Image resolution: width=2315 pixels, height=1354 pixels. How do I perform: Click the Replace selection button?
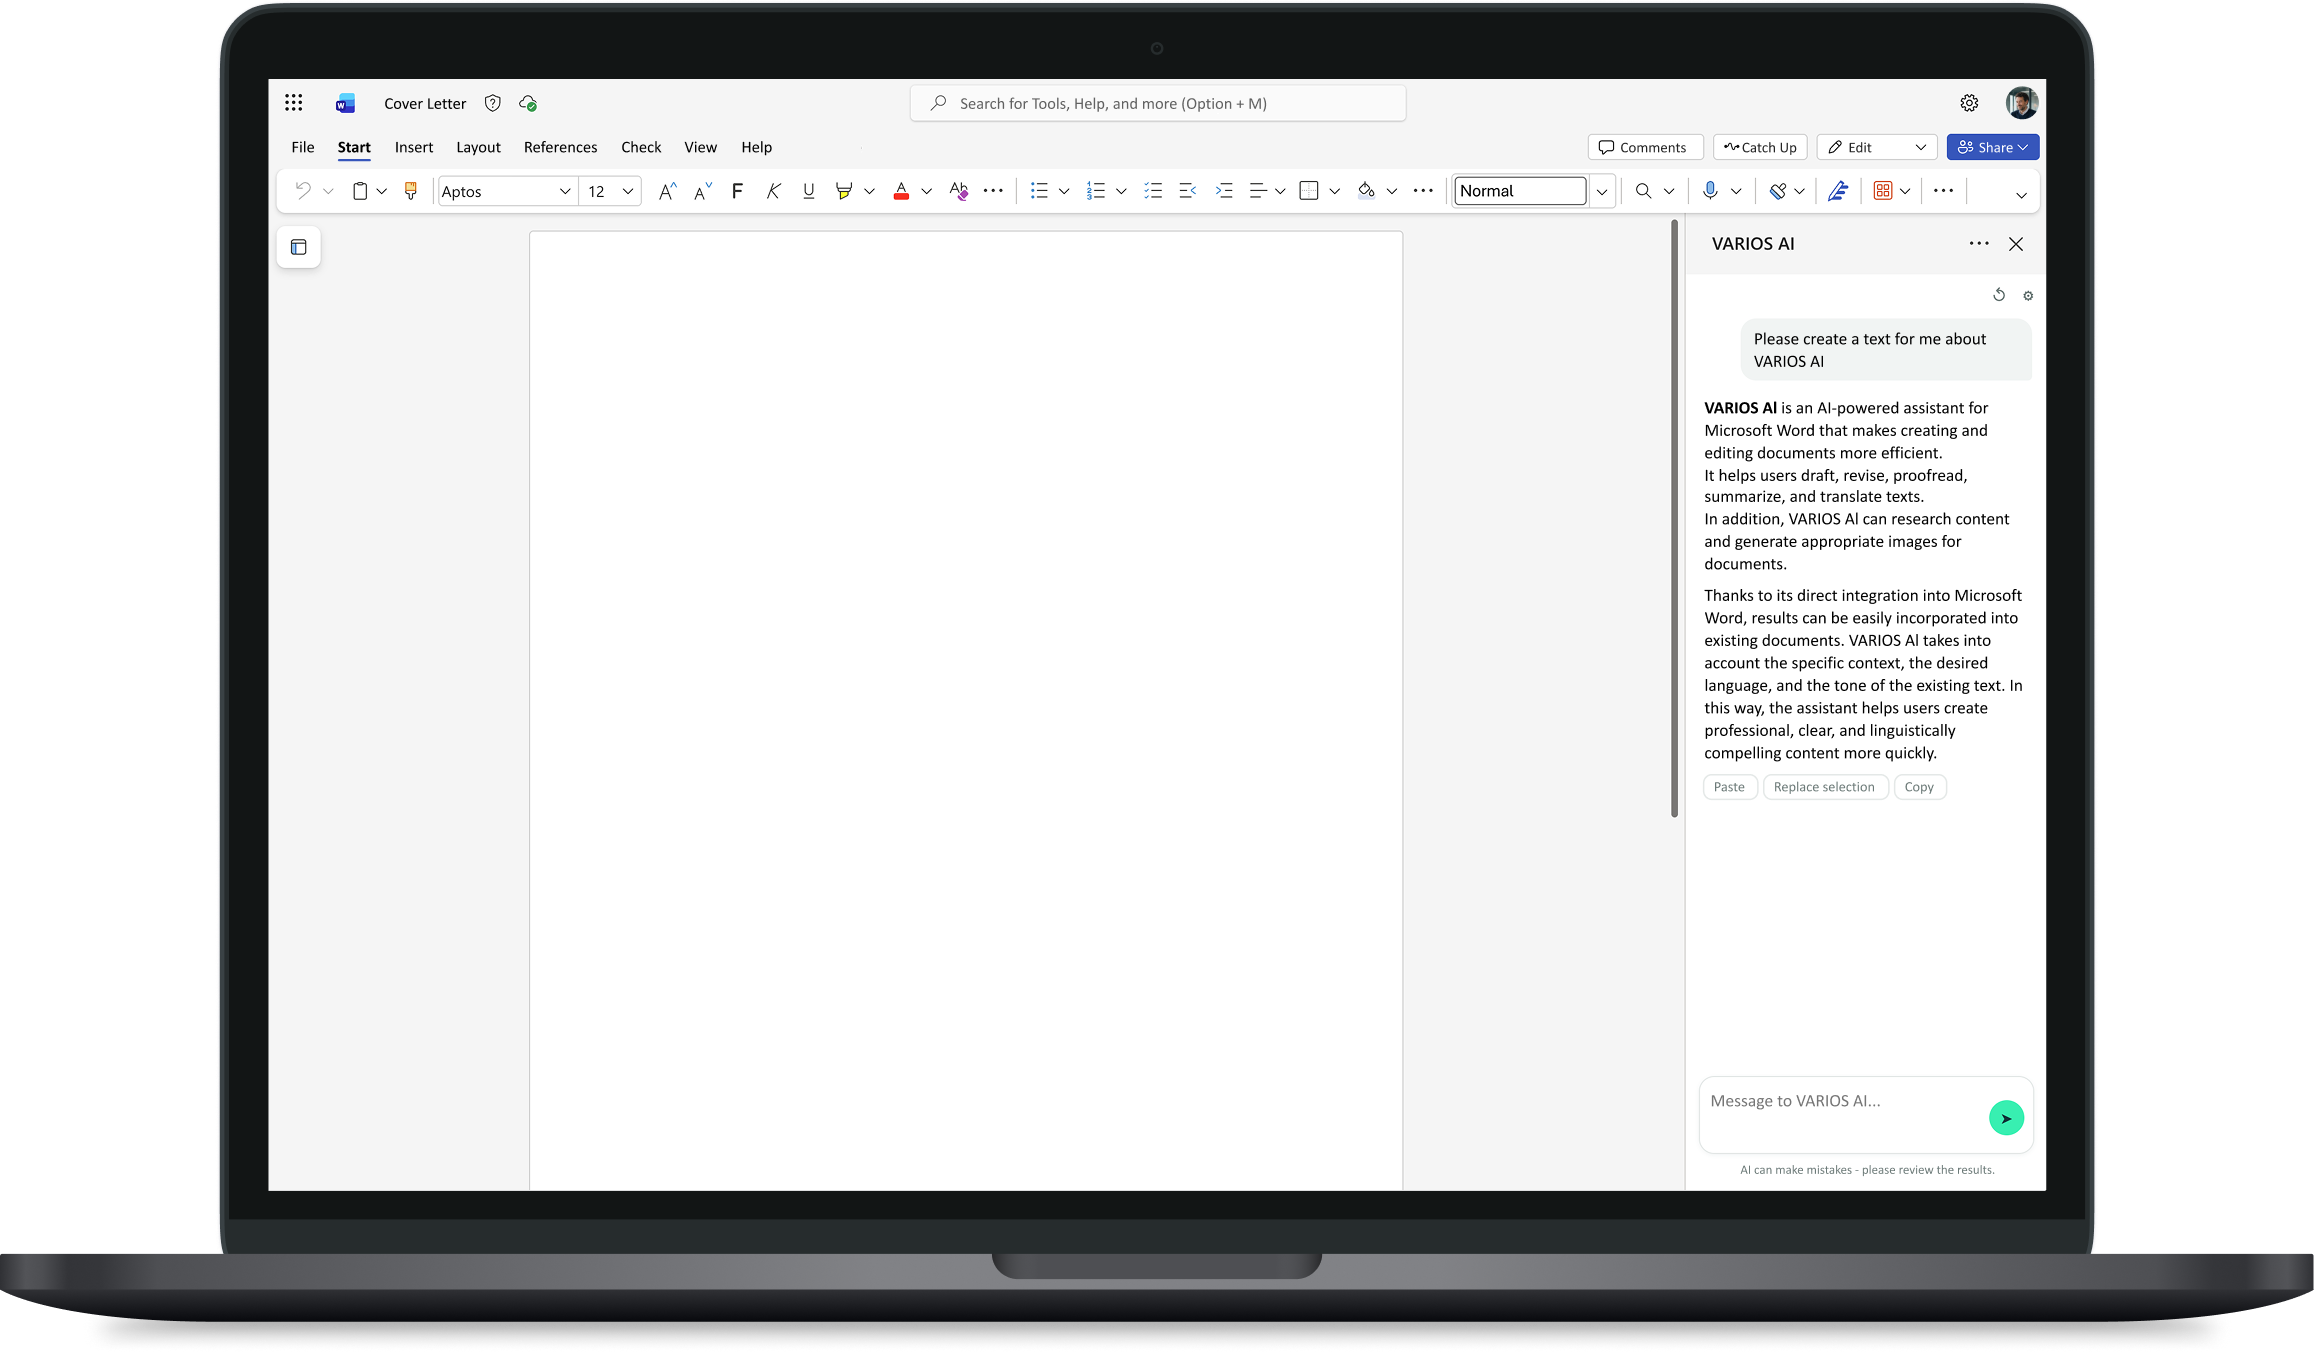(1824, 787)
